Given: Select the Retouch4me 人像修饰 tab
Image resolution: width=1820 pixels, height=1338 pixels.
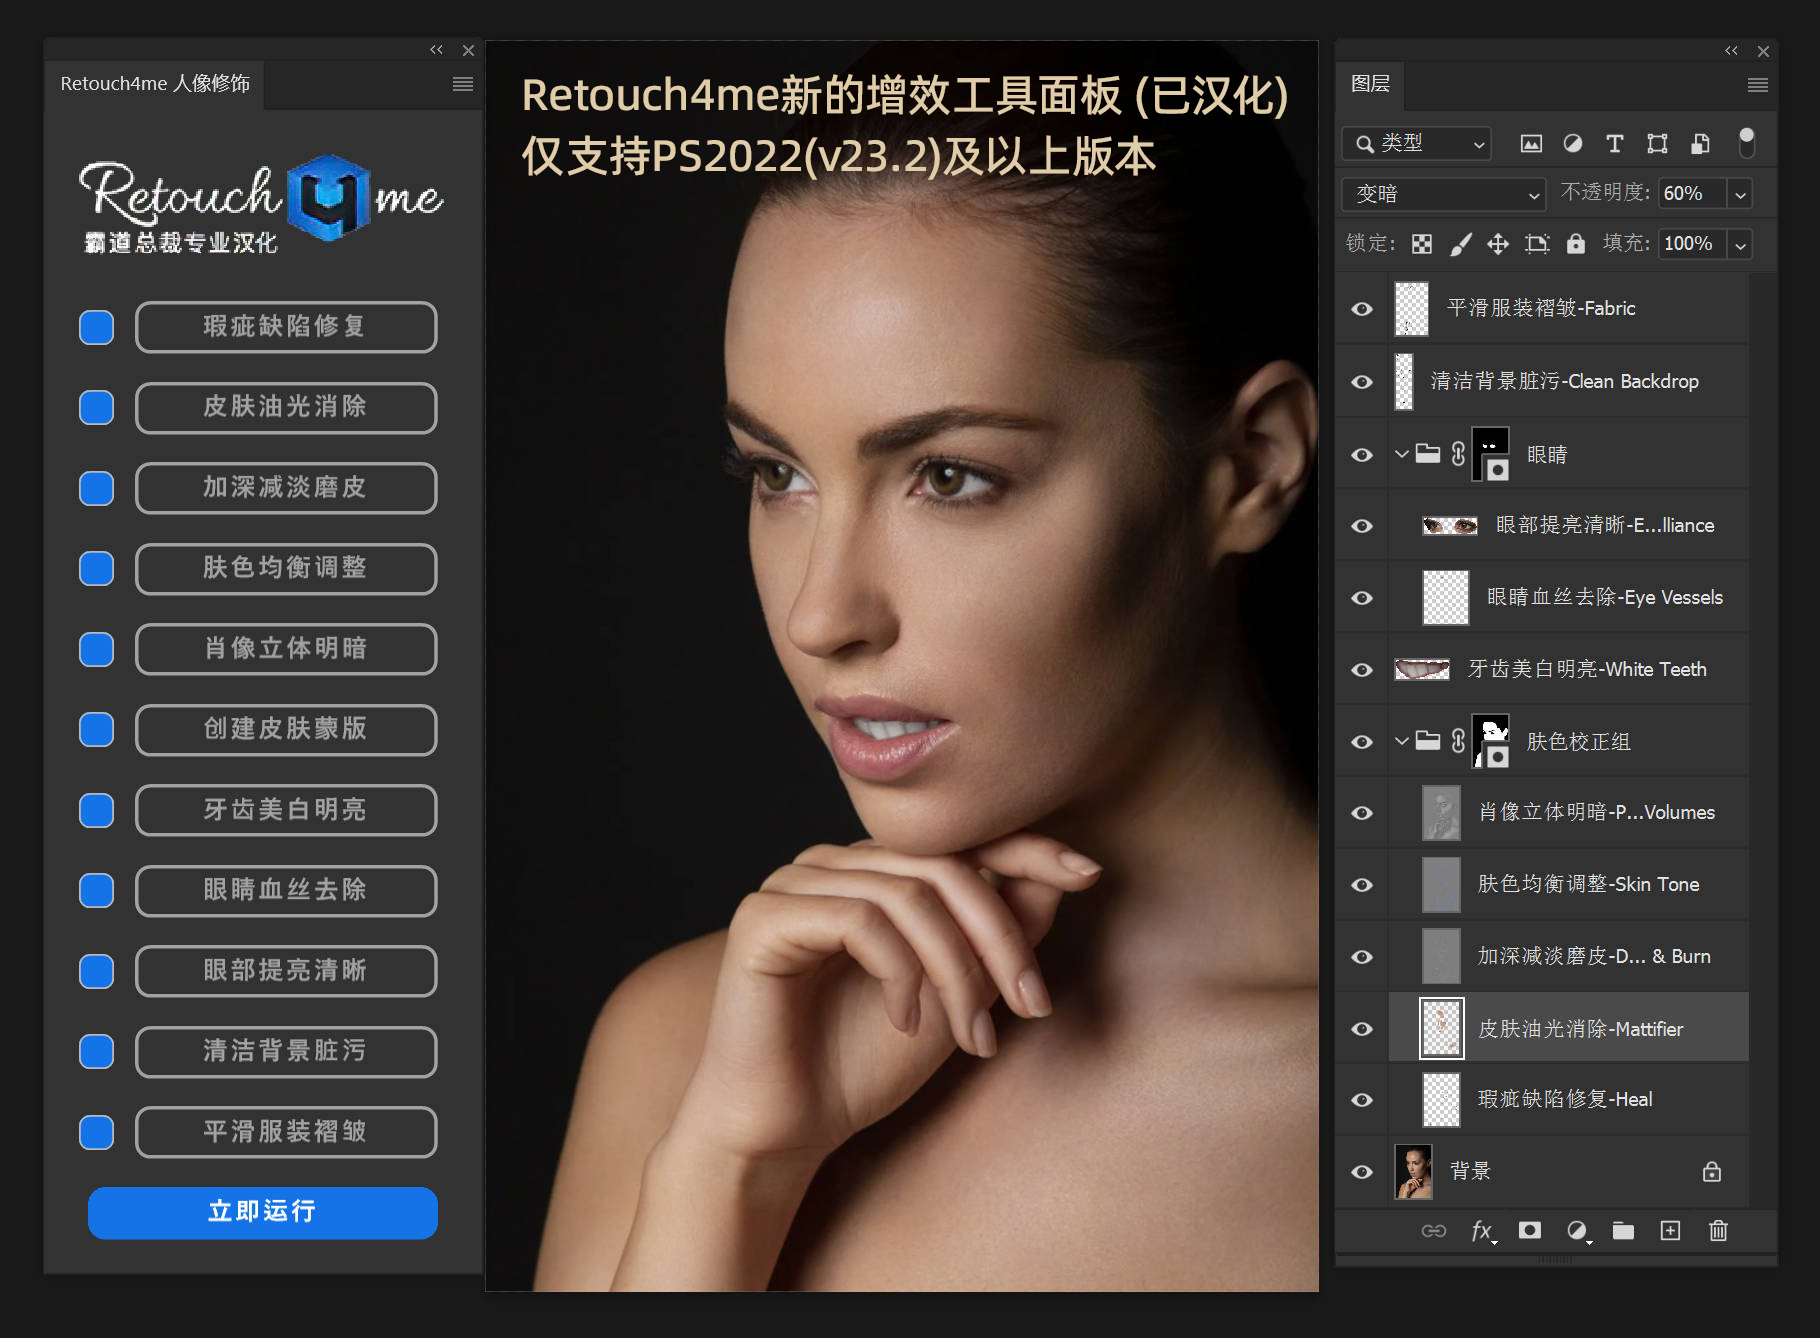Looking at the screenshot, I should [155, 84].
